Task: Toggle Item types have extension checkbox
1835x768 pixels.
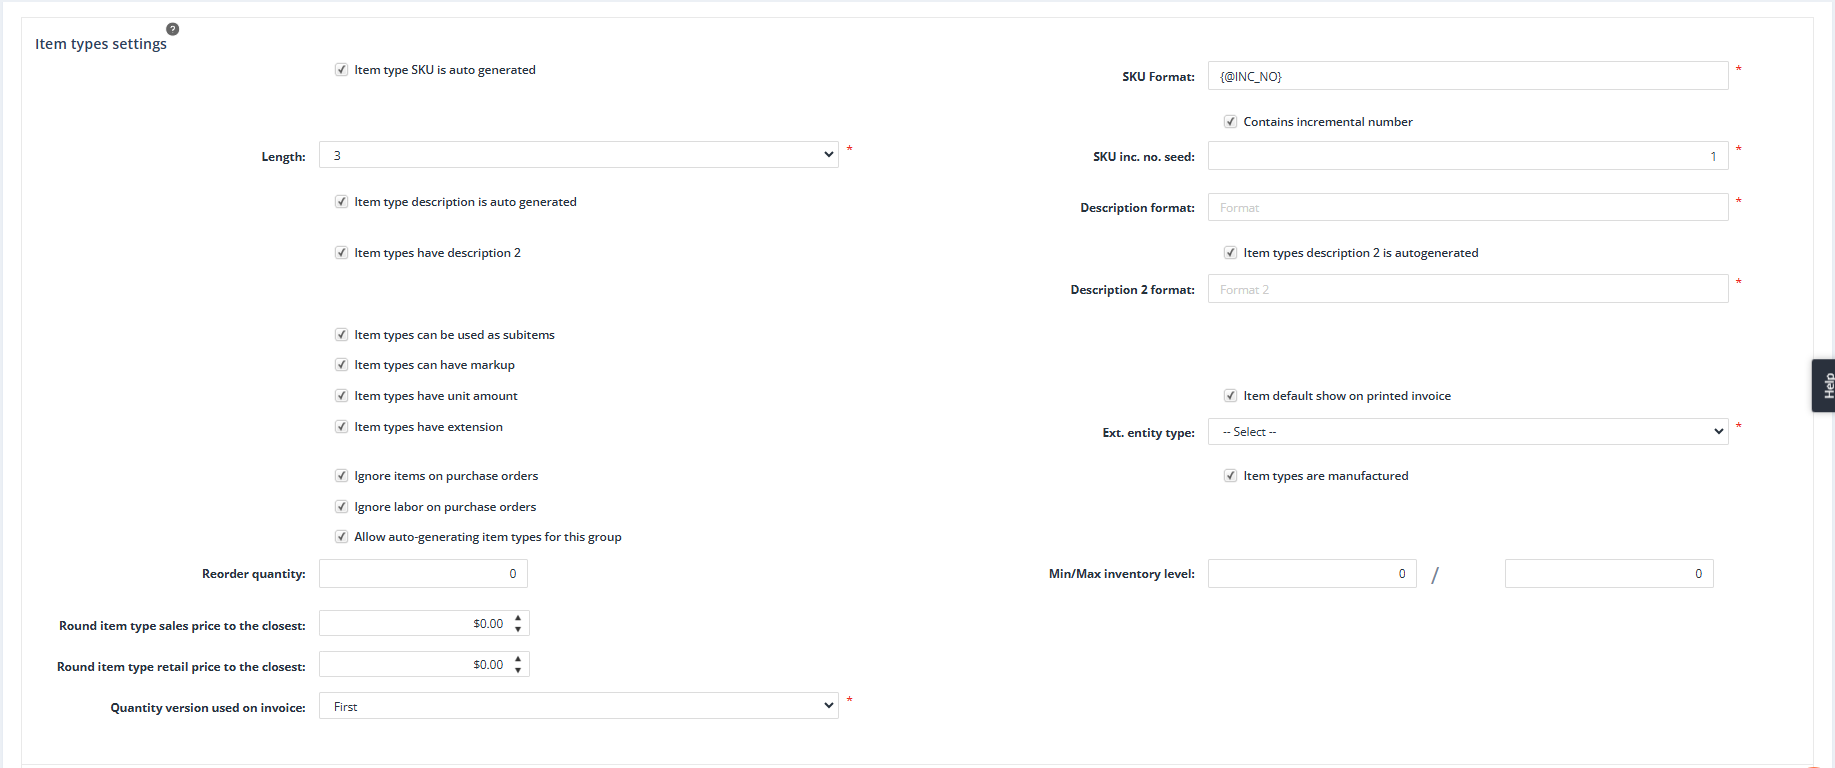Action: (342, 427)
